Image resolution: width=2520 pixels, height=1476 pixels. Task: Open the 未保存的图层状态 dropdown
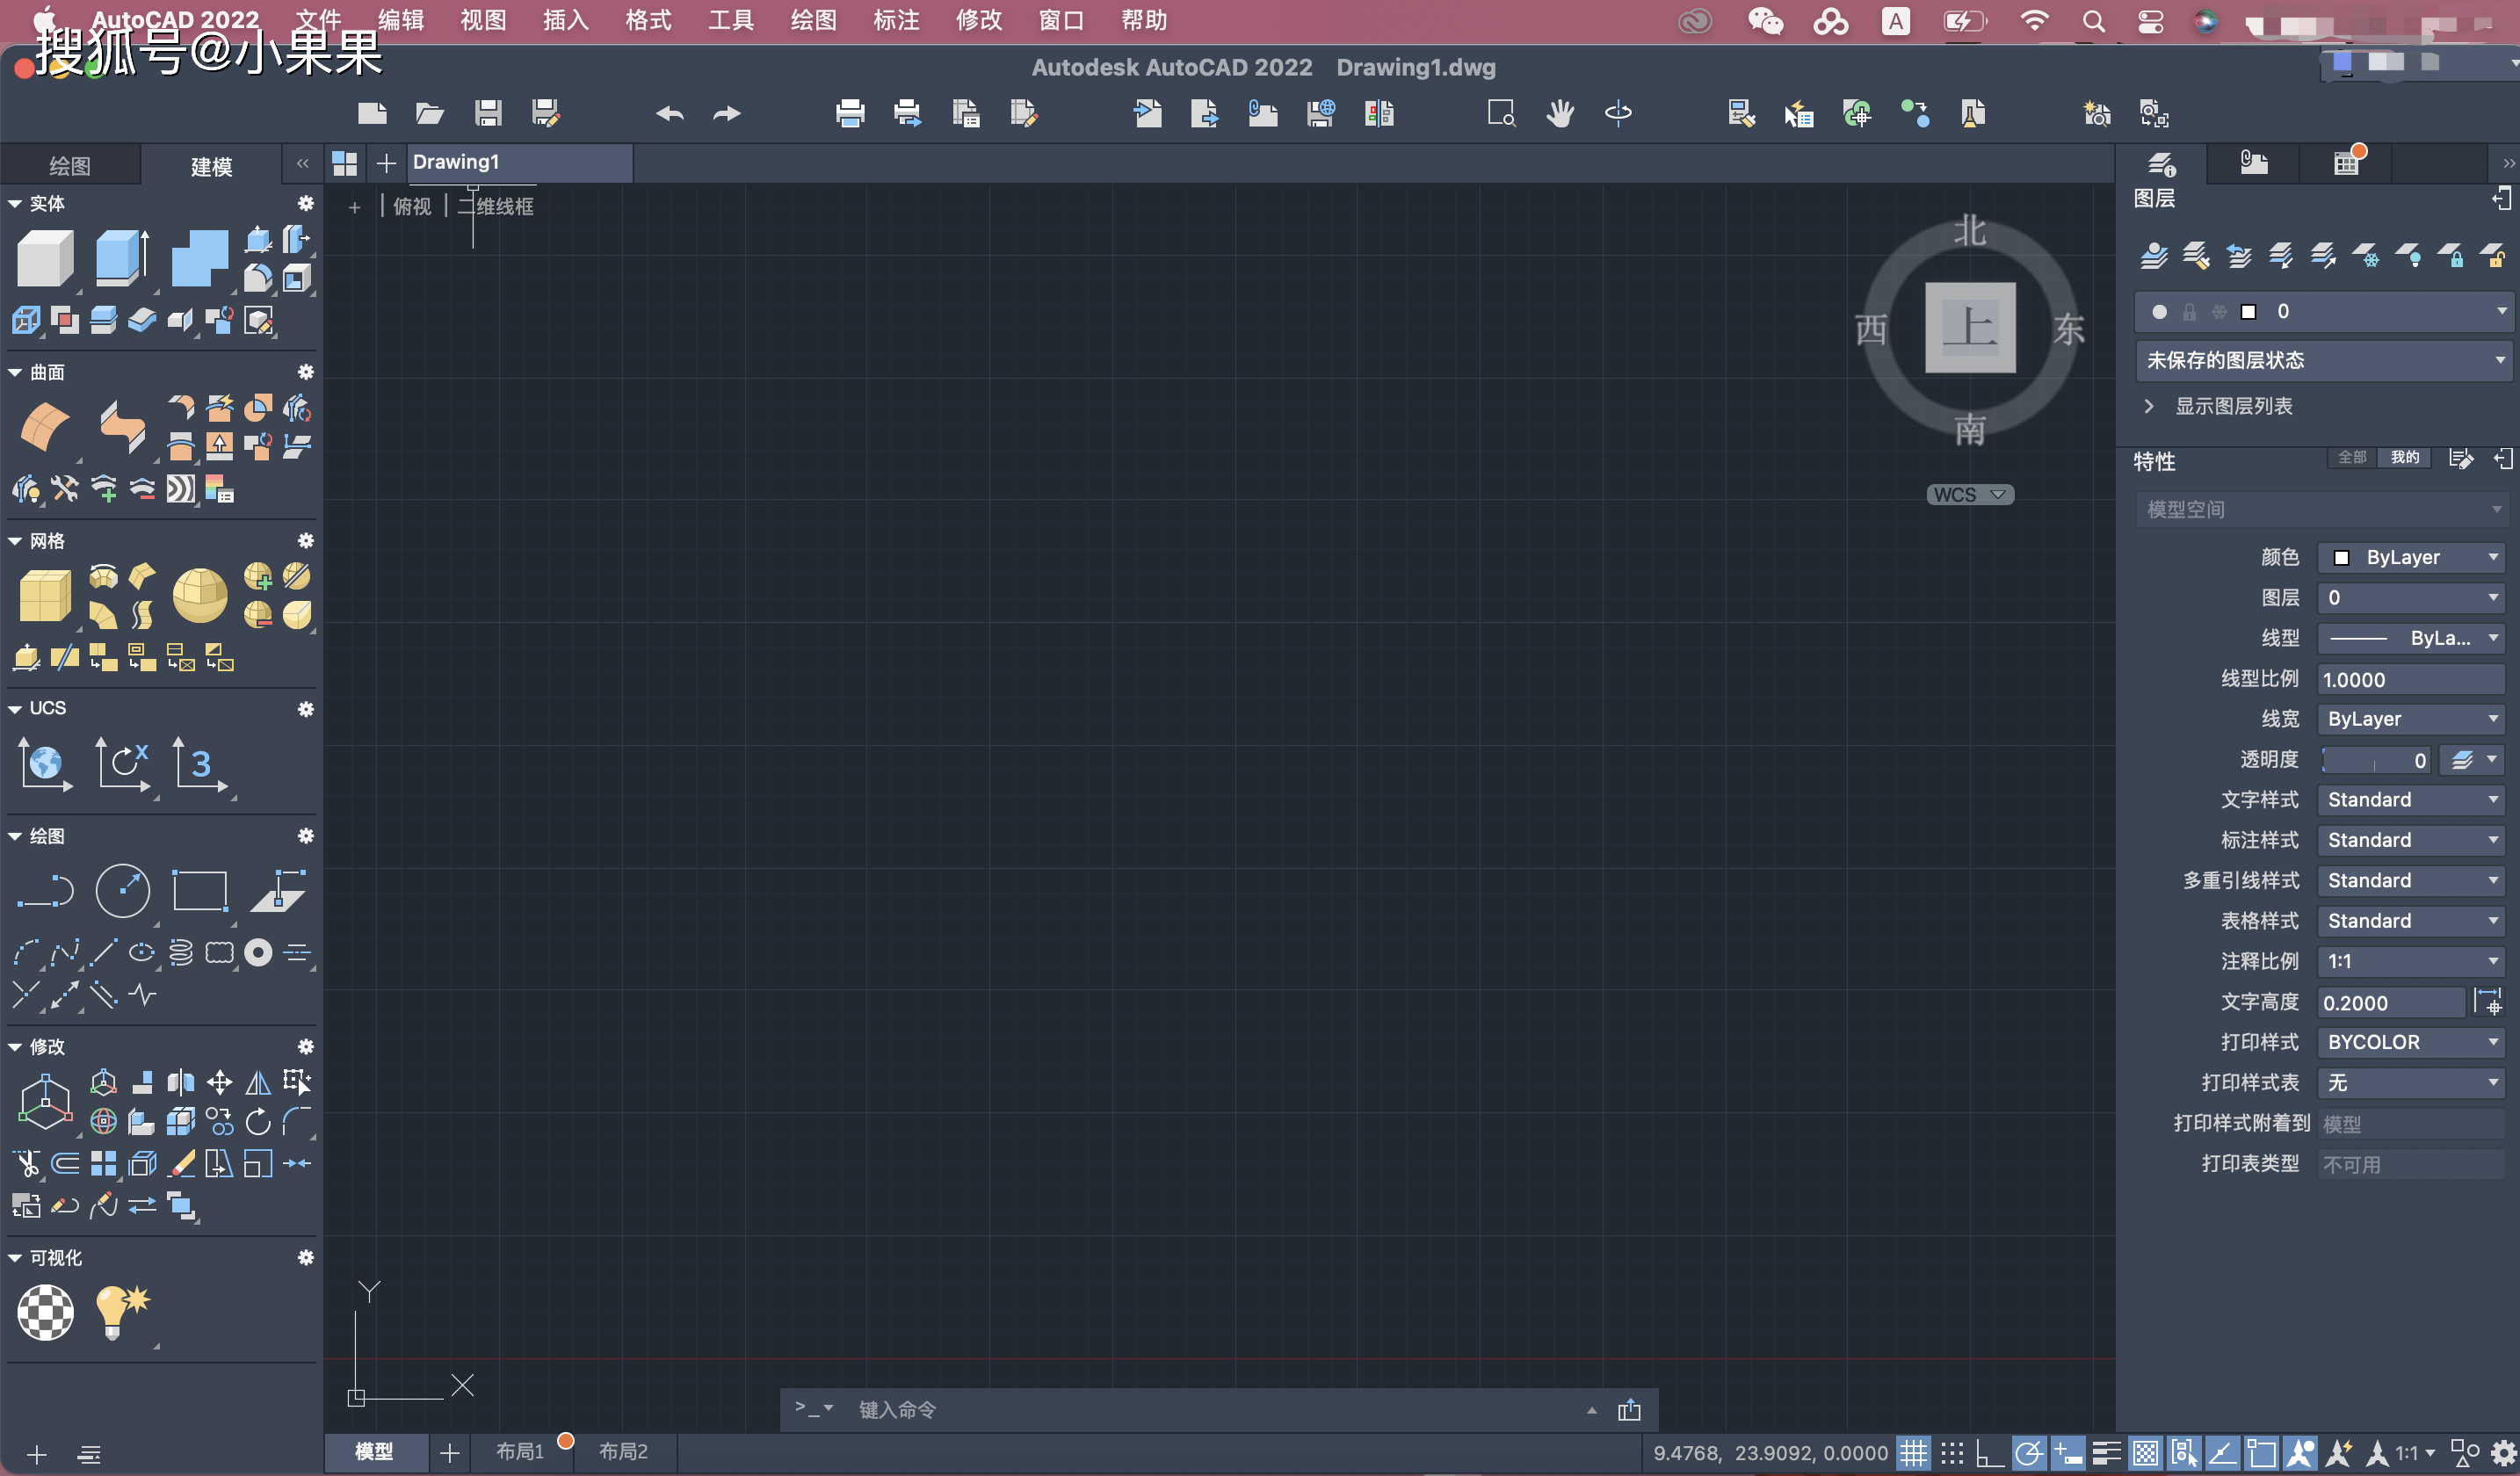tap(2323, 360)
